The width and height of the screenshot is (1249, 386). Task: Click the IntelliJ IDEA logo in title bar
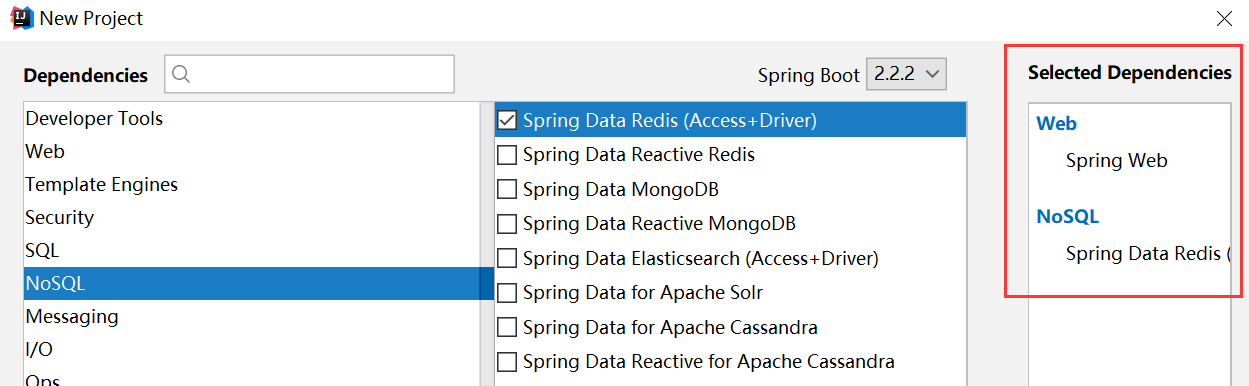[x=22, y=18]
